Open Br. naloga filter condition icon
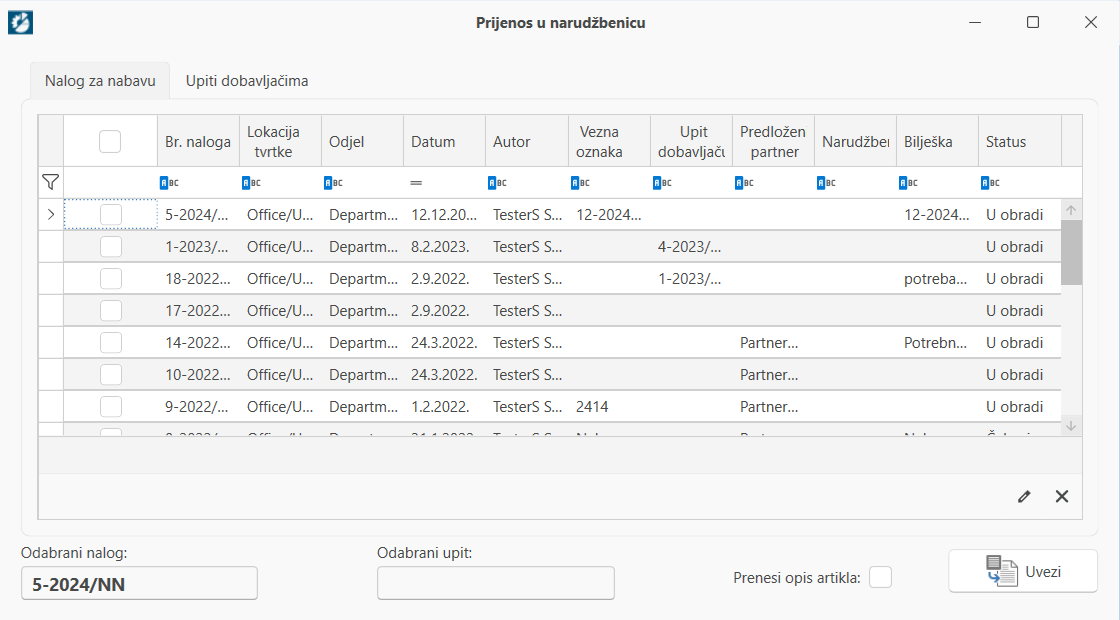 pyautogui.click(x=169, y=183)
